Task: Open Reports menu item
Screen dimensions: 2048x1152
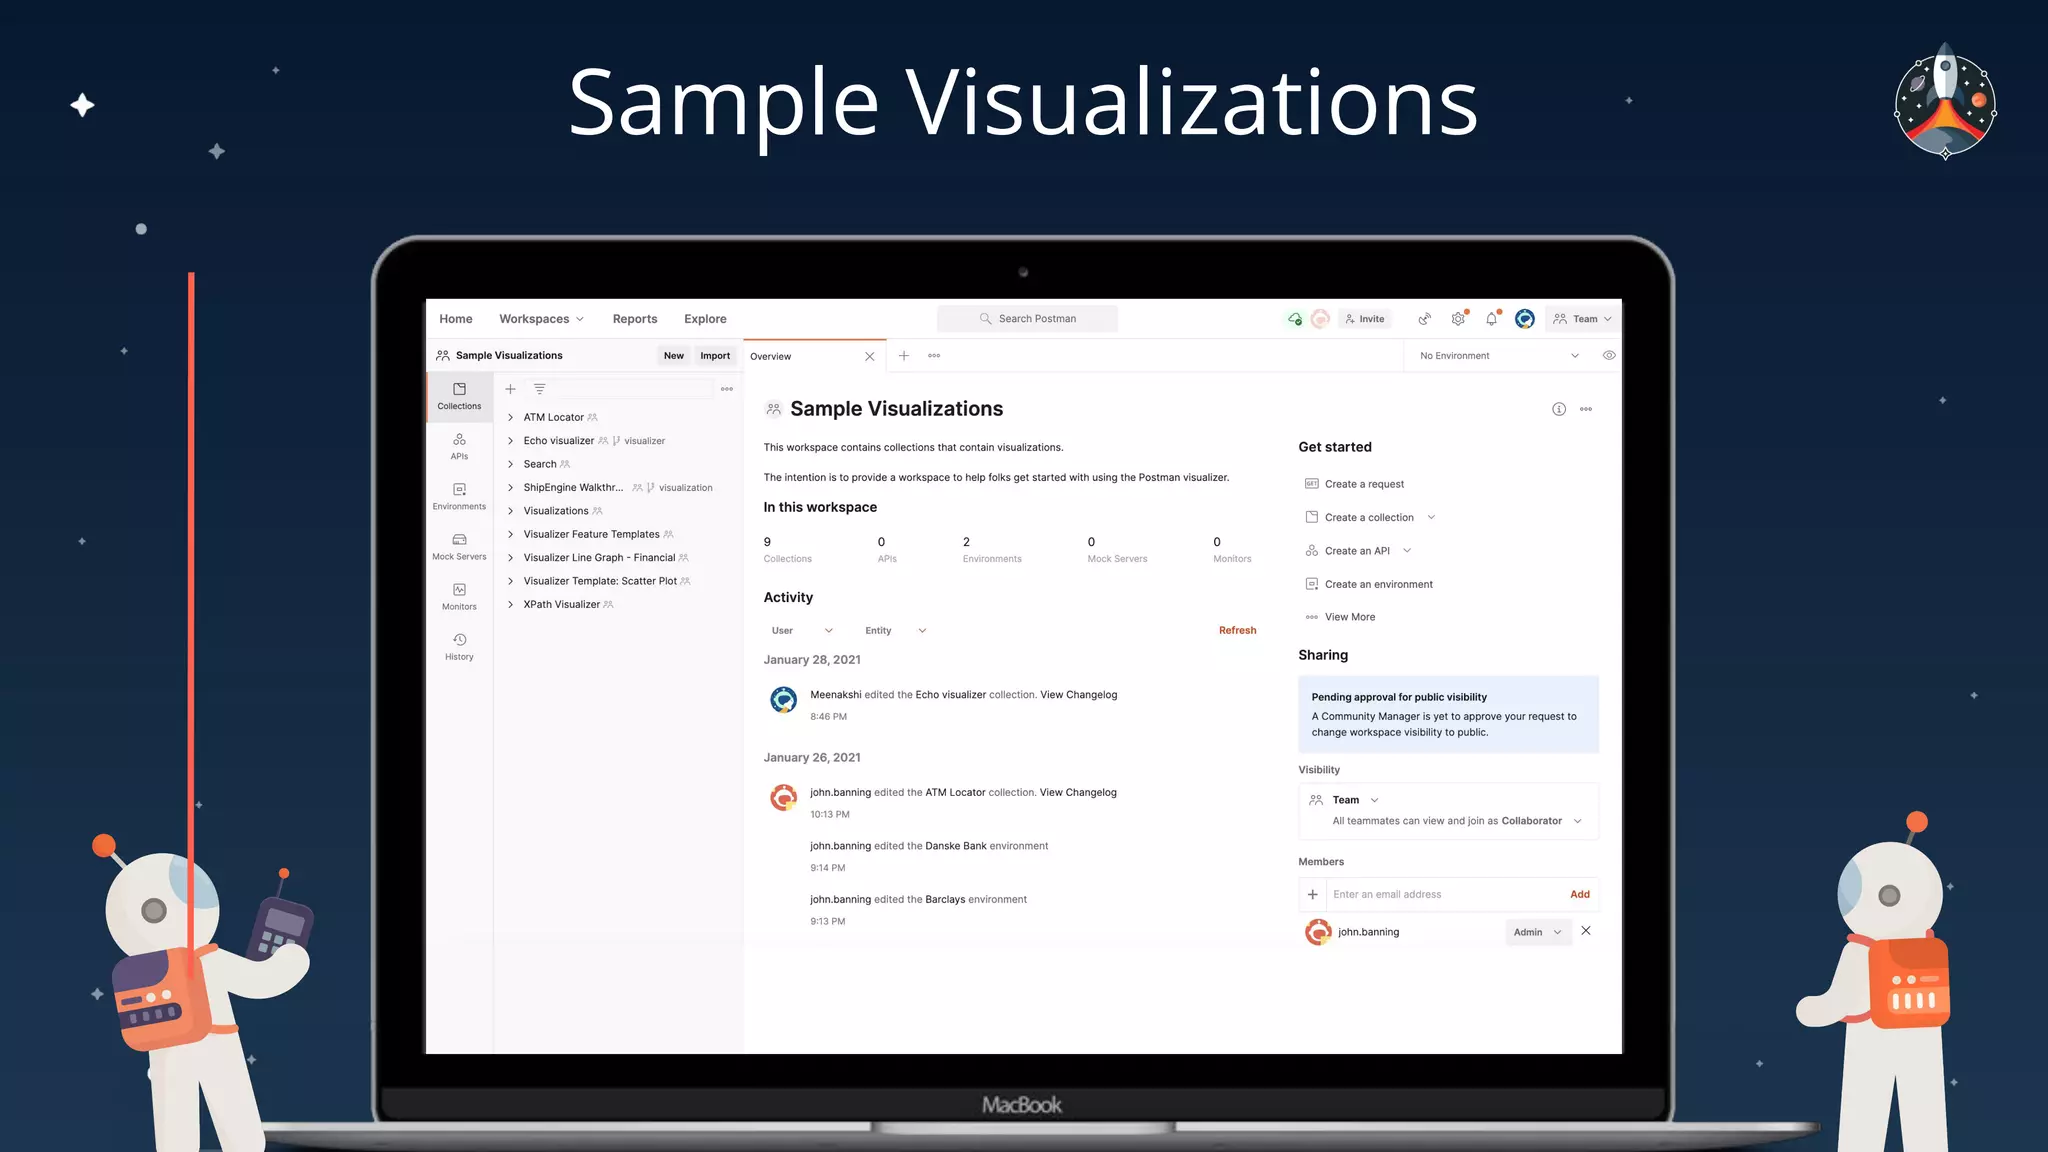Action: (x=635, y=319)
